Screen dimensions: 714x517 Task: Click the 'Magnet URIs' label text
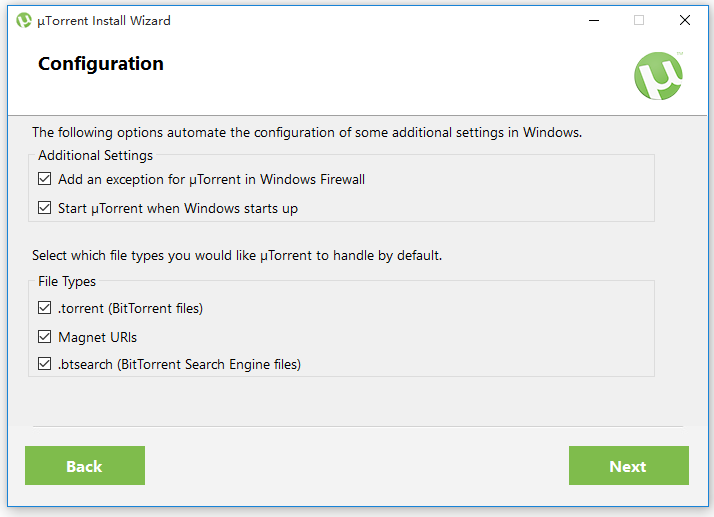[98, 337]
